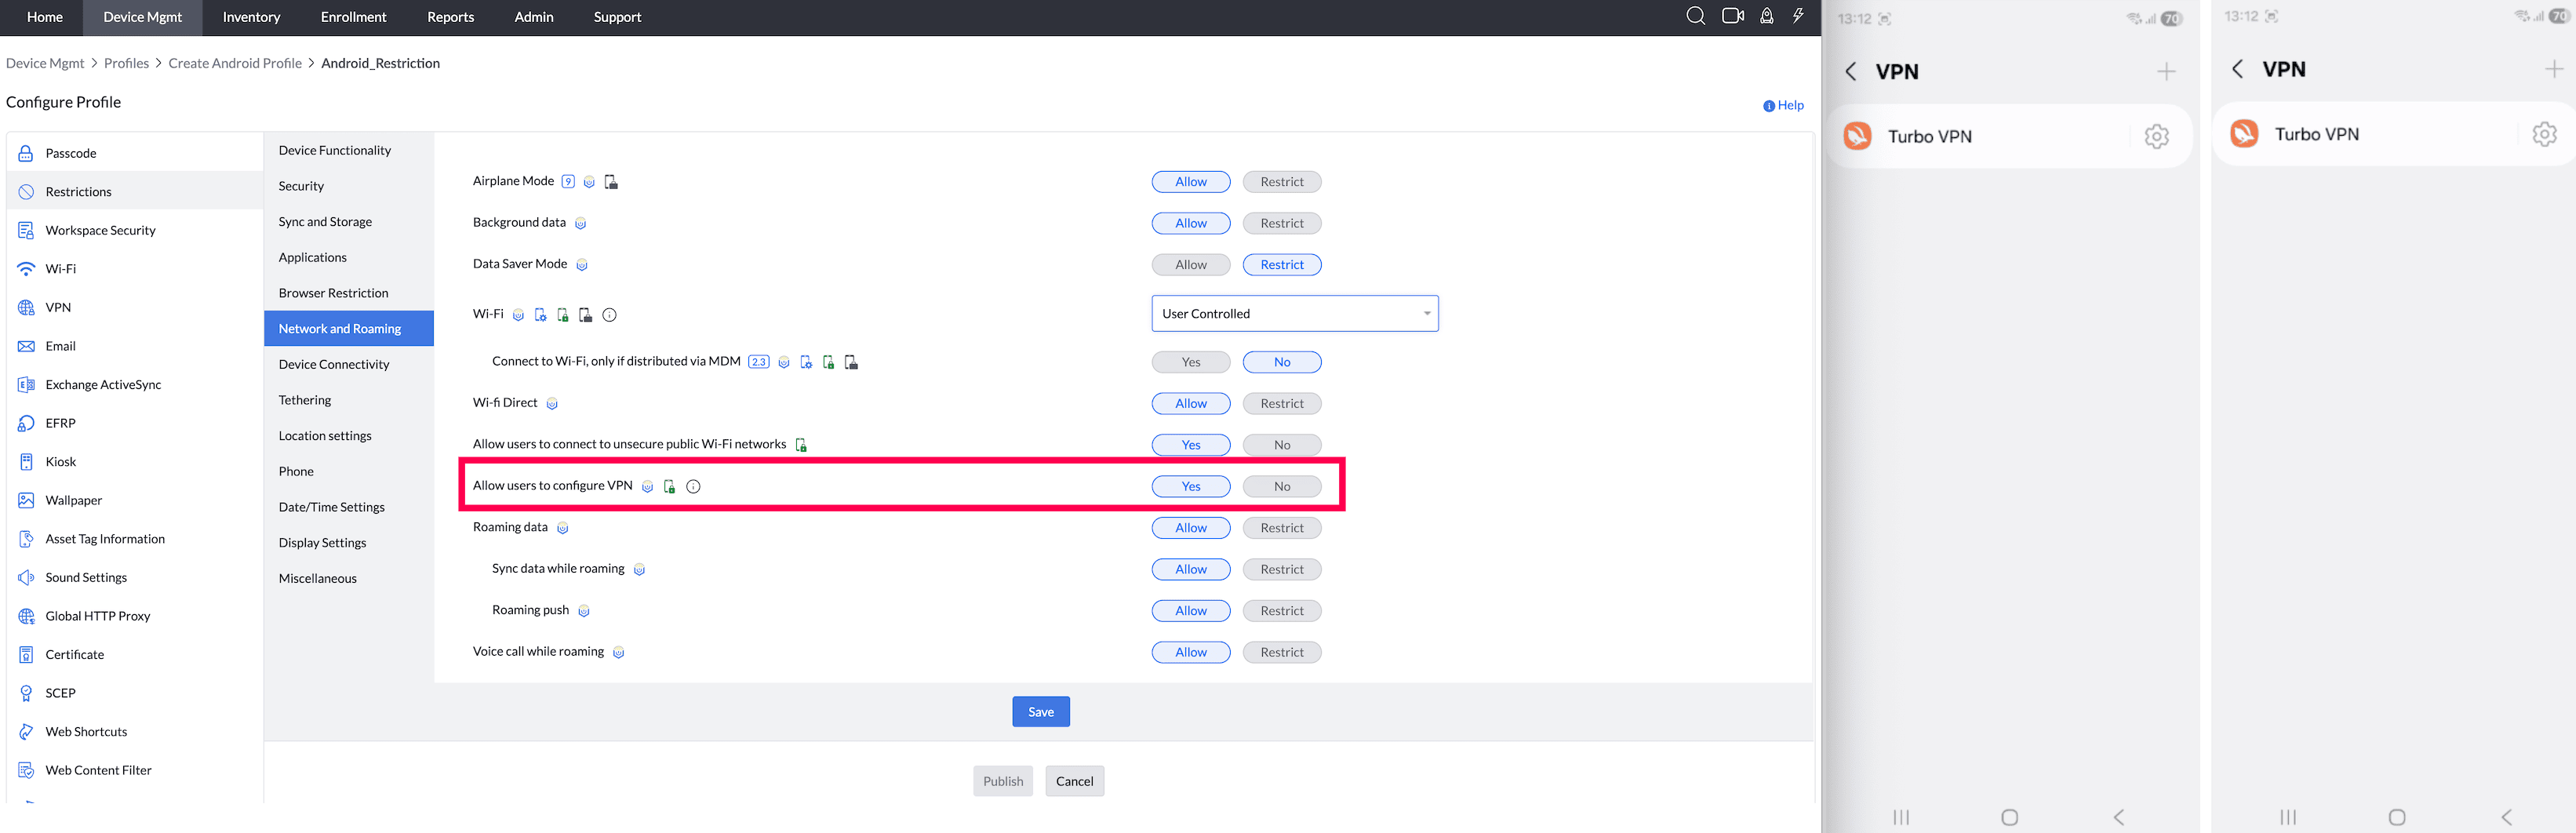Screen dimensions: 2576x833
Task: Set Allow users to configure VPN to No
Action: [1282, 486]
